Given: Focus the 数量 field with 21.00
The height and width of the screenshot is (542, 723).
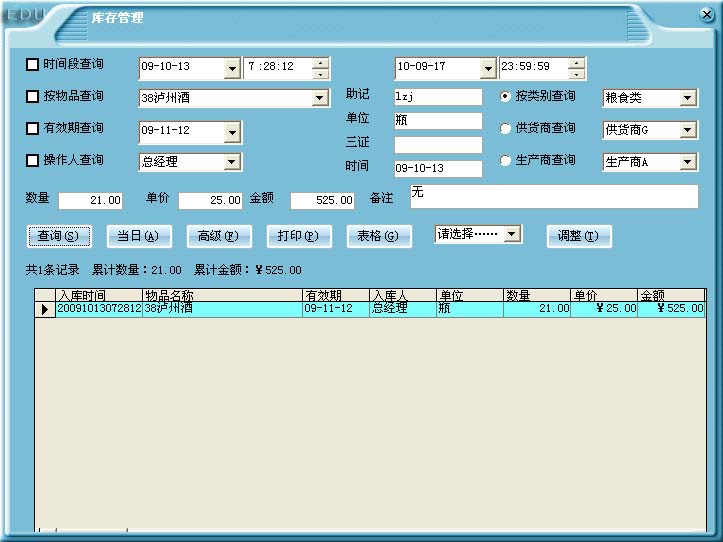Looking at the screenshot, I should click(x=90, y=201).
